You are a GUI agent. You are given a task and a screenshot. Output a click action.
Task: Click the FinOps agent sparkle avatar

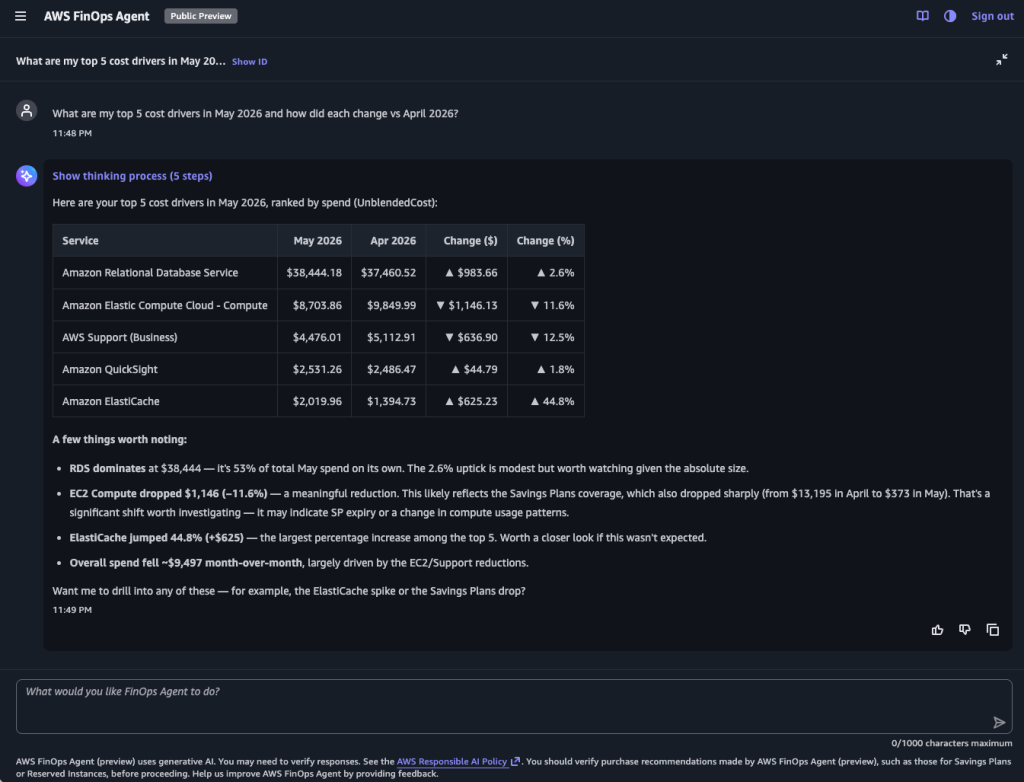click(27, 176)
